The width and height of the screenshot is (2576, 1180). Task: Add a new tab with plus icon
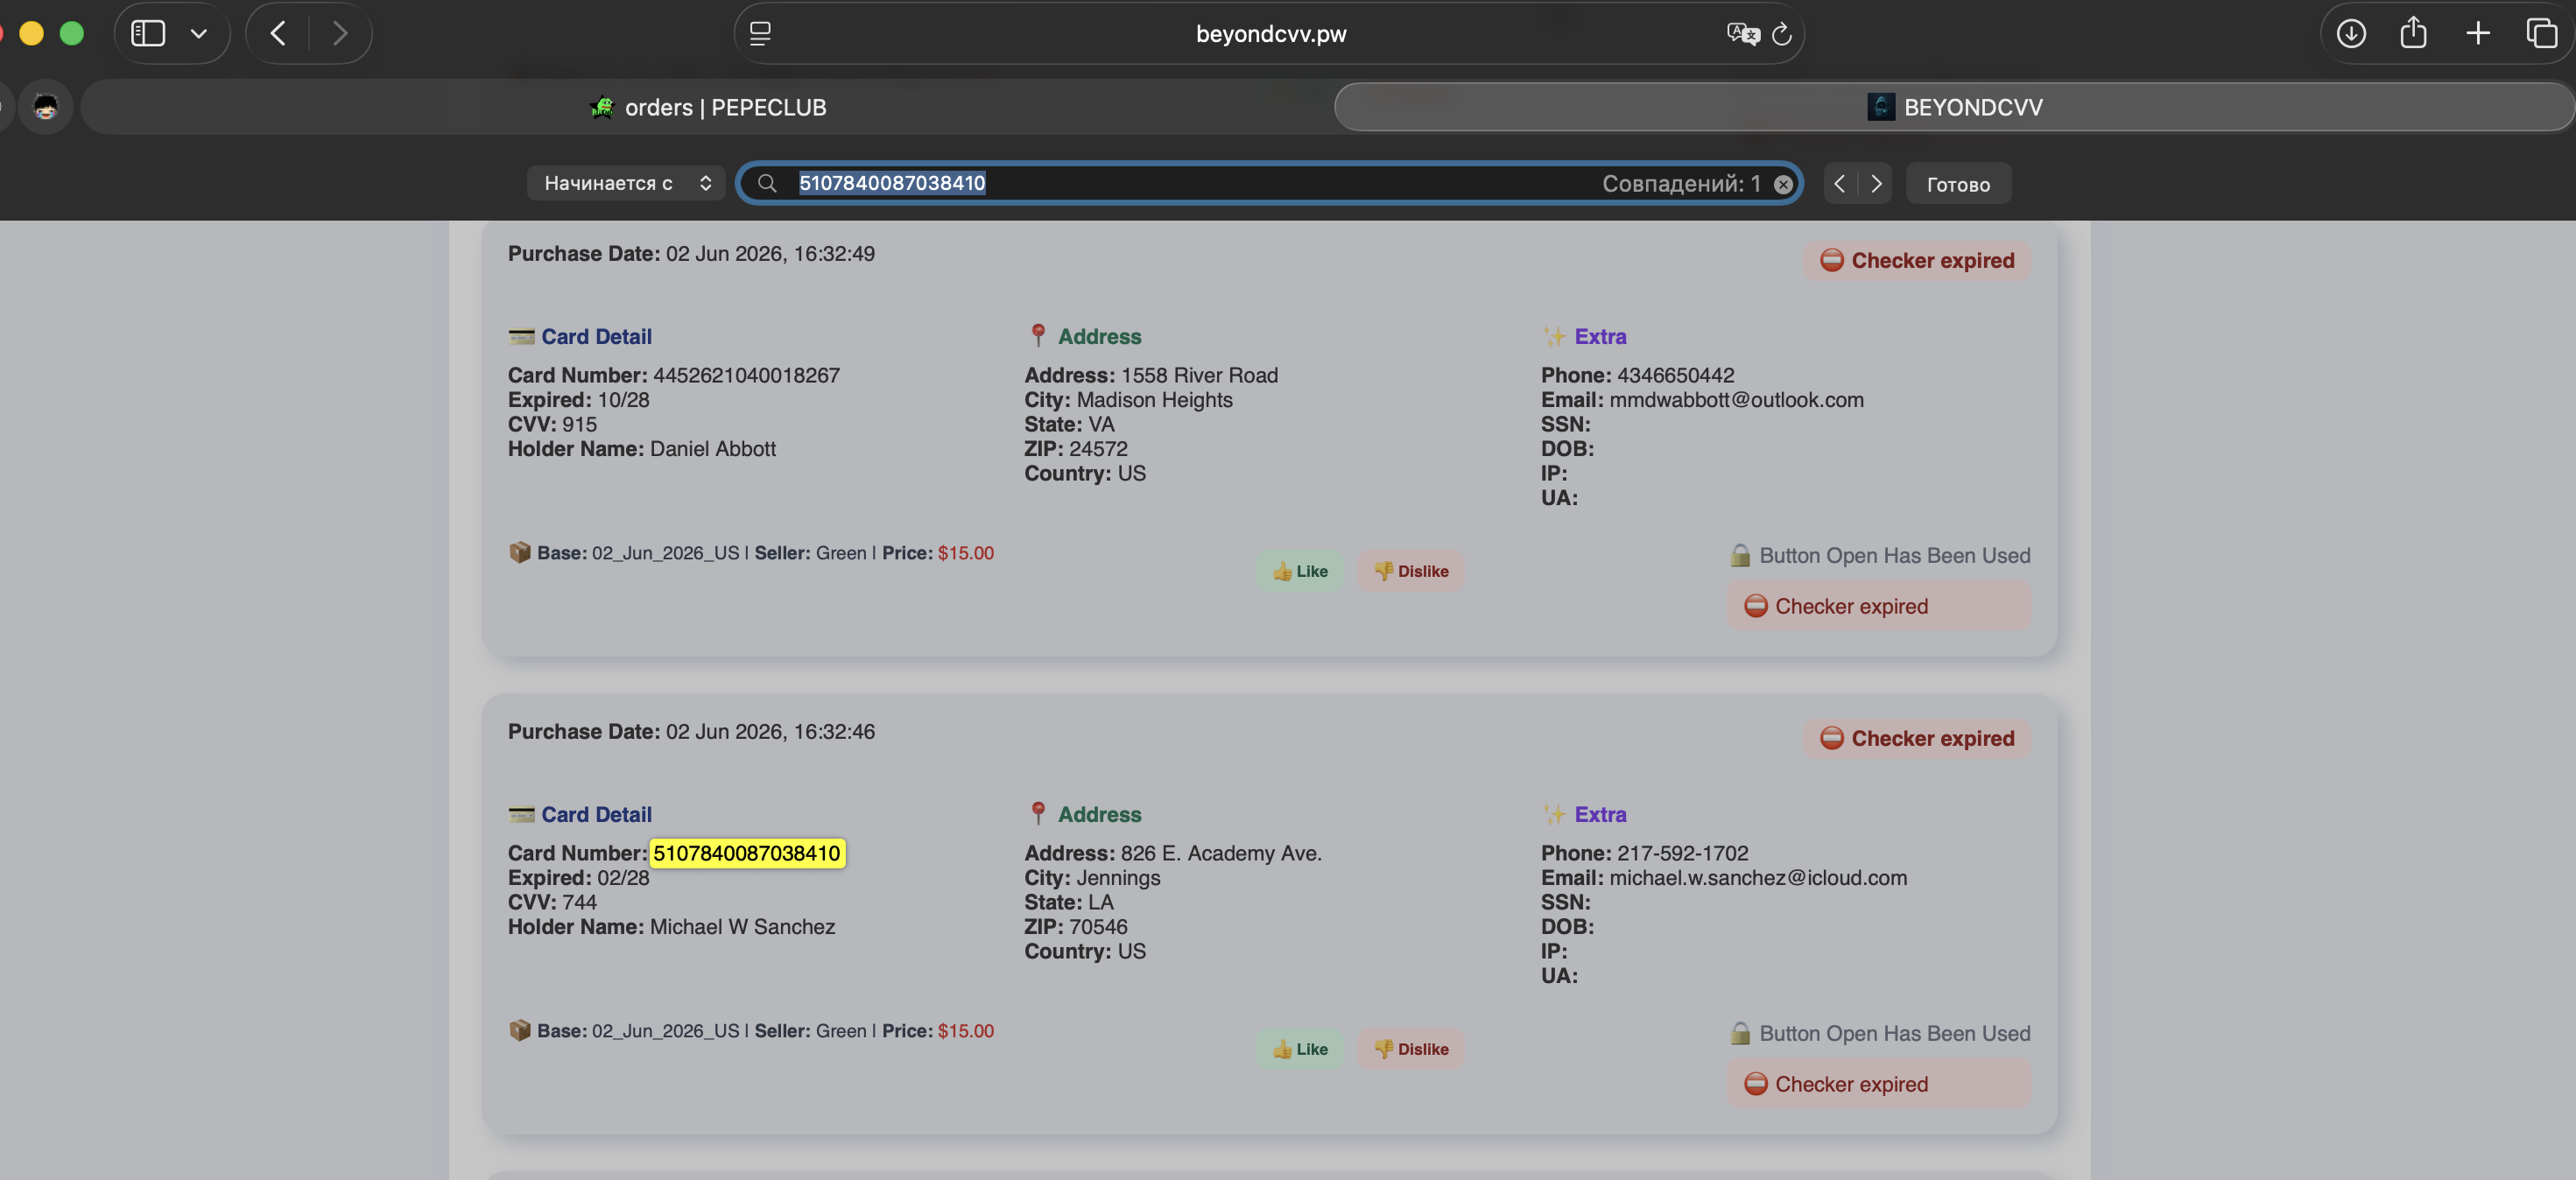click(x=2478, y=33)
